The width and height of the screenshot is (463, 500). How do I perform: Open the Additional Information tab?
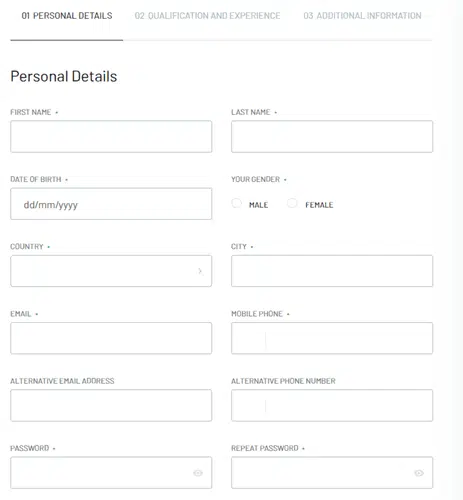tap(362, 16)
